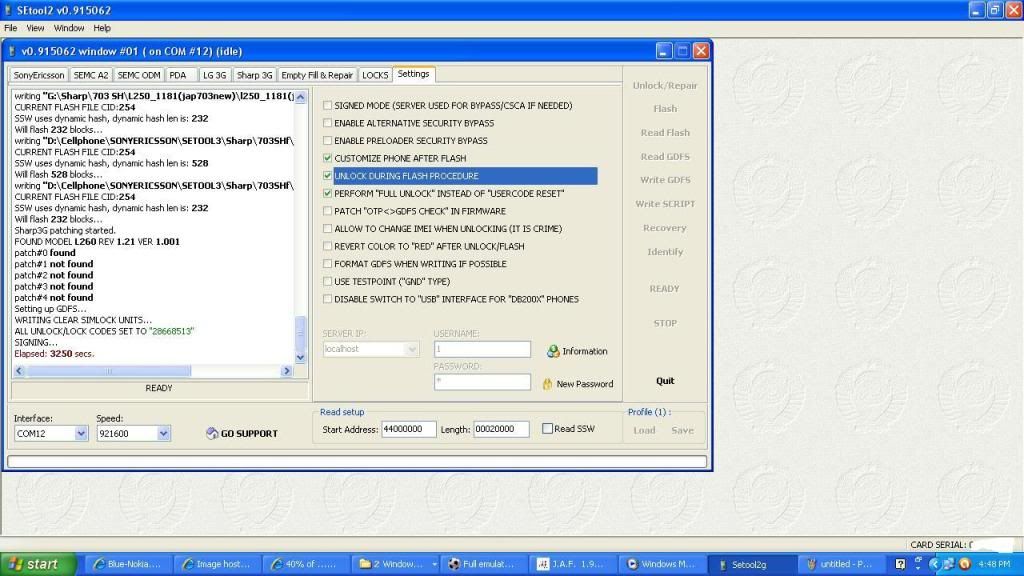The height and width of the screenshot is (576, 1024).
Task: Expand the Interface COM12 dropdown
Action: pyautogui.click(x=81, y=434)
